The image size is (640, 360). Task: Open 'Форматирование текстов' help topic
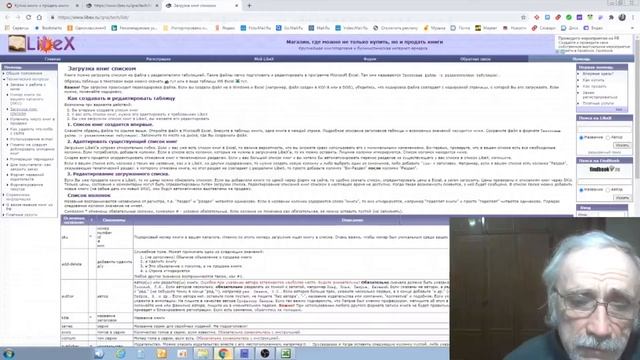click(x=27, y=187)
